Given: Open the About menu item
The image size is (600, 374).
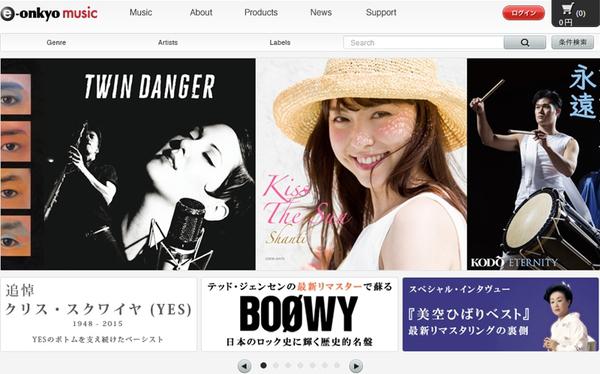Looking at the screenshot, I should tap(201, 12).
